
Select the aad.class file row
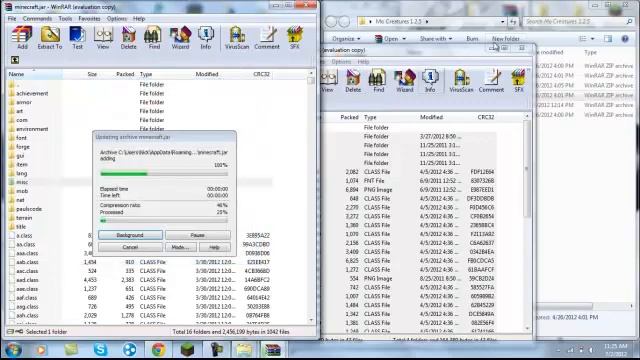140,280
